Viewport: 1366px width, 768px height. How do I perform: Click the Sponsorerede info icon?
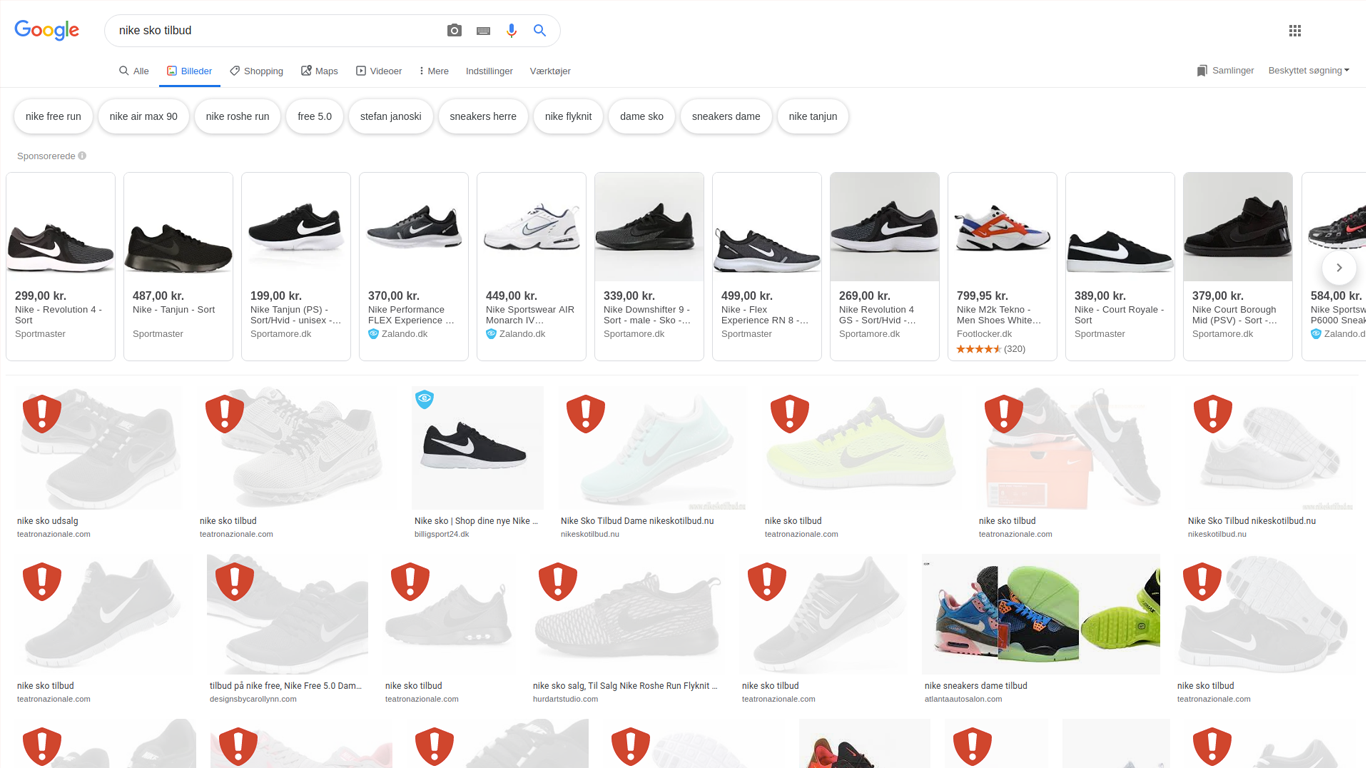point(82,156)
